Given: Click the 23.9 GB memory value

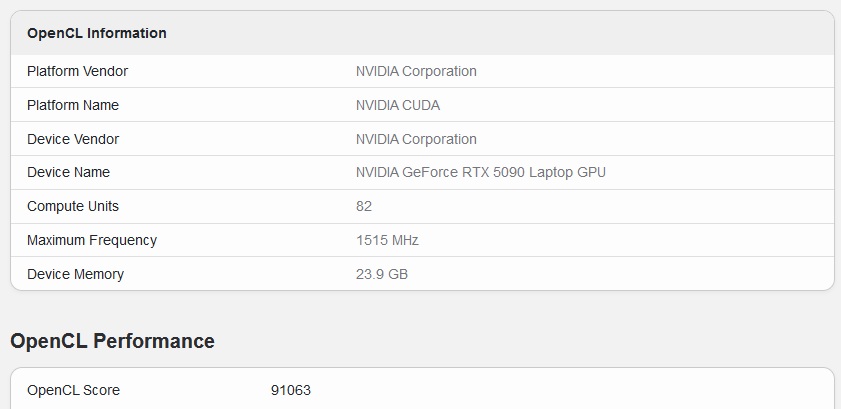Looking at the screenshot, I should tap(382, 274).
